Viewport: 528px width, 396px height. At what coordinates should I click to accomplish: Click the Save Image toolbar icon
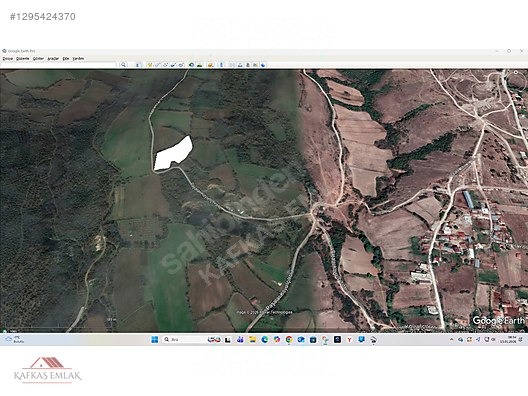pos(248,65)
